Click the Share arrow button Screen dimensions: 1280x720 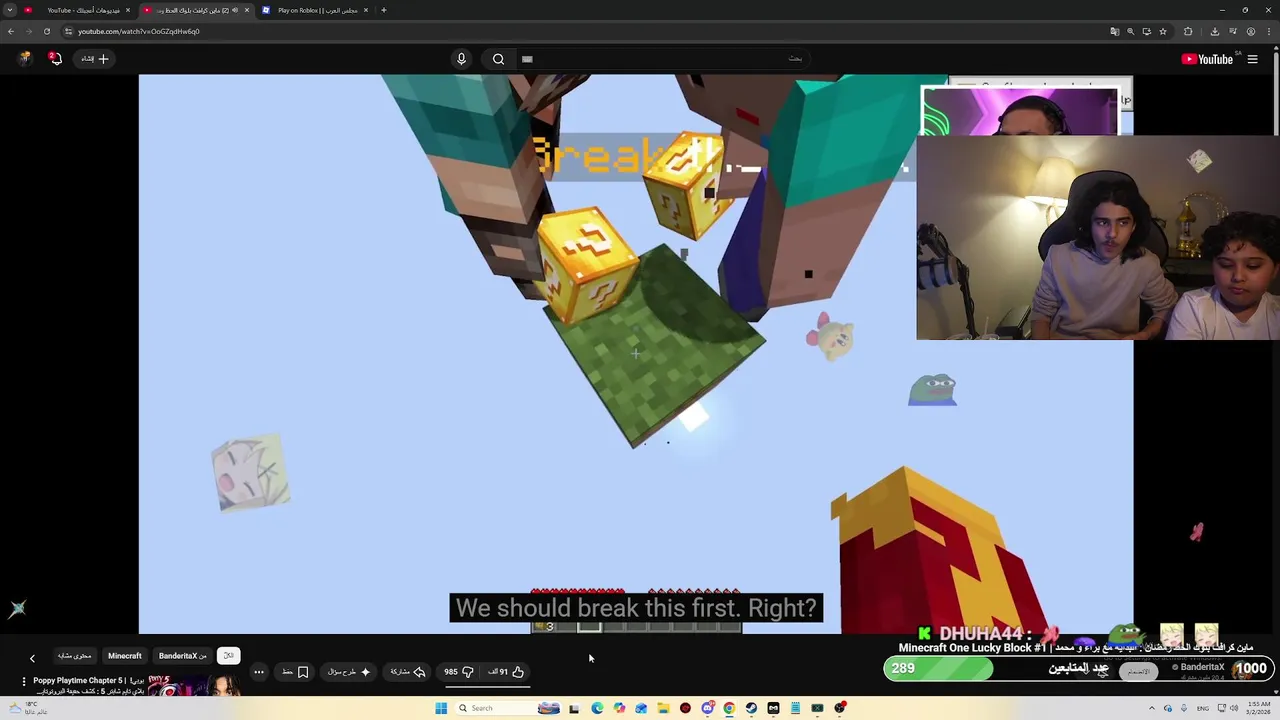408,672
